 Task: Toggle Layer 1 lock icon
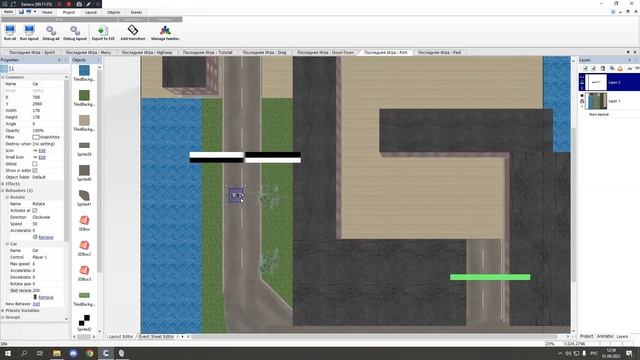point(582,101)
